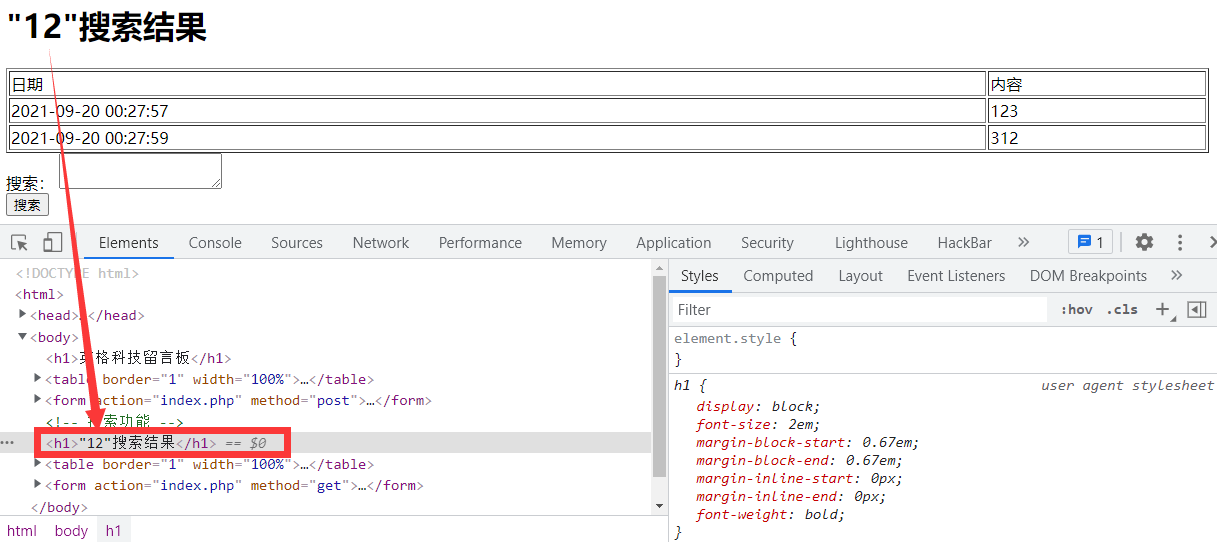Toggle .cls element classes panel
This screenshot has width=1217, height=542.
1122,310
